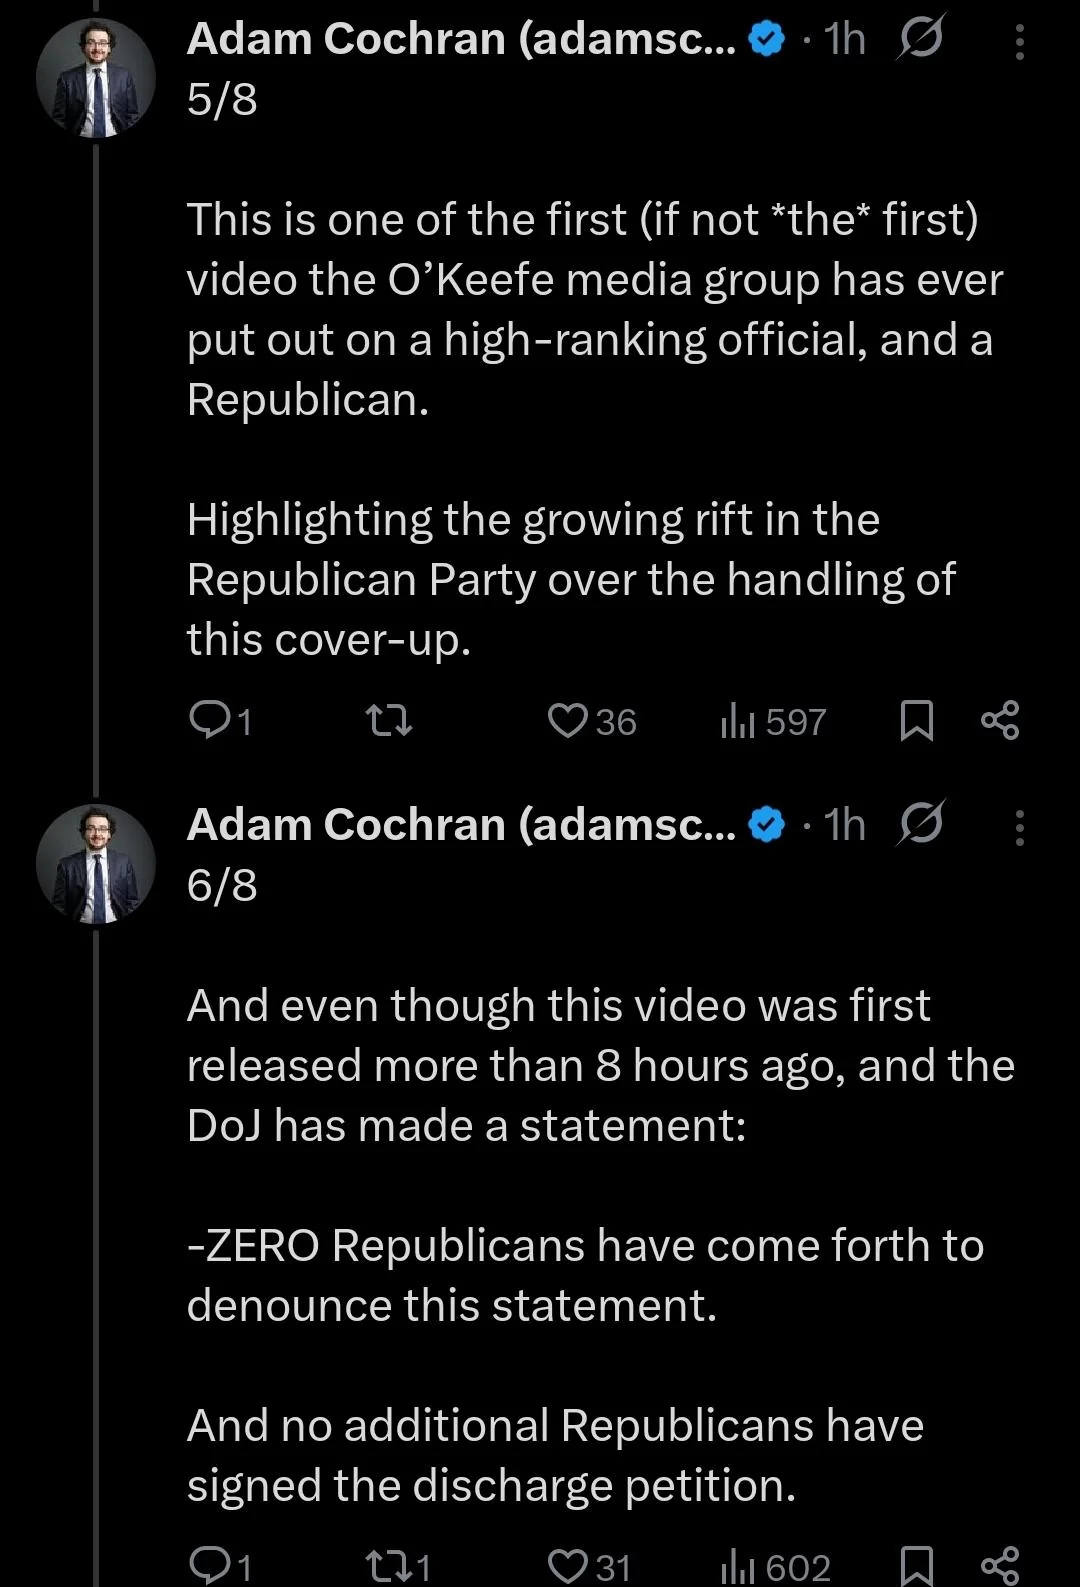
Task: Reply to the 6/8 tweet
Action: [209, 1565]
